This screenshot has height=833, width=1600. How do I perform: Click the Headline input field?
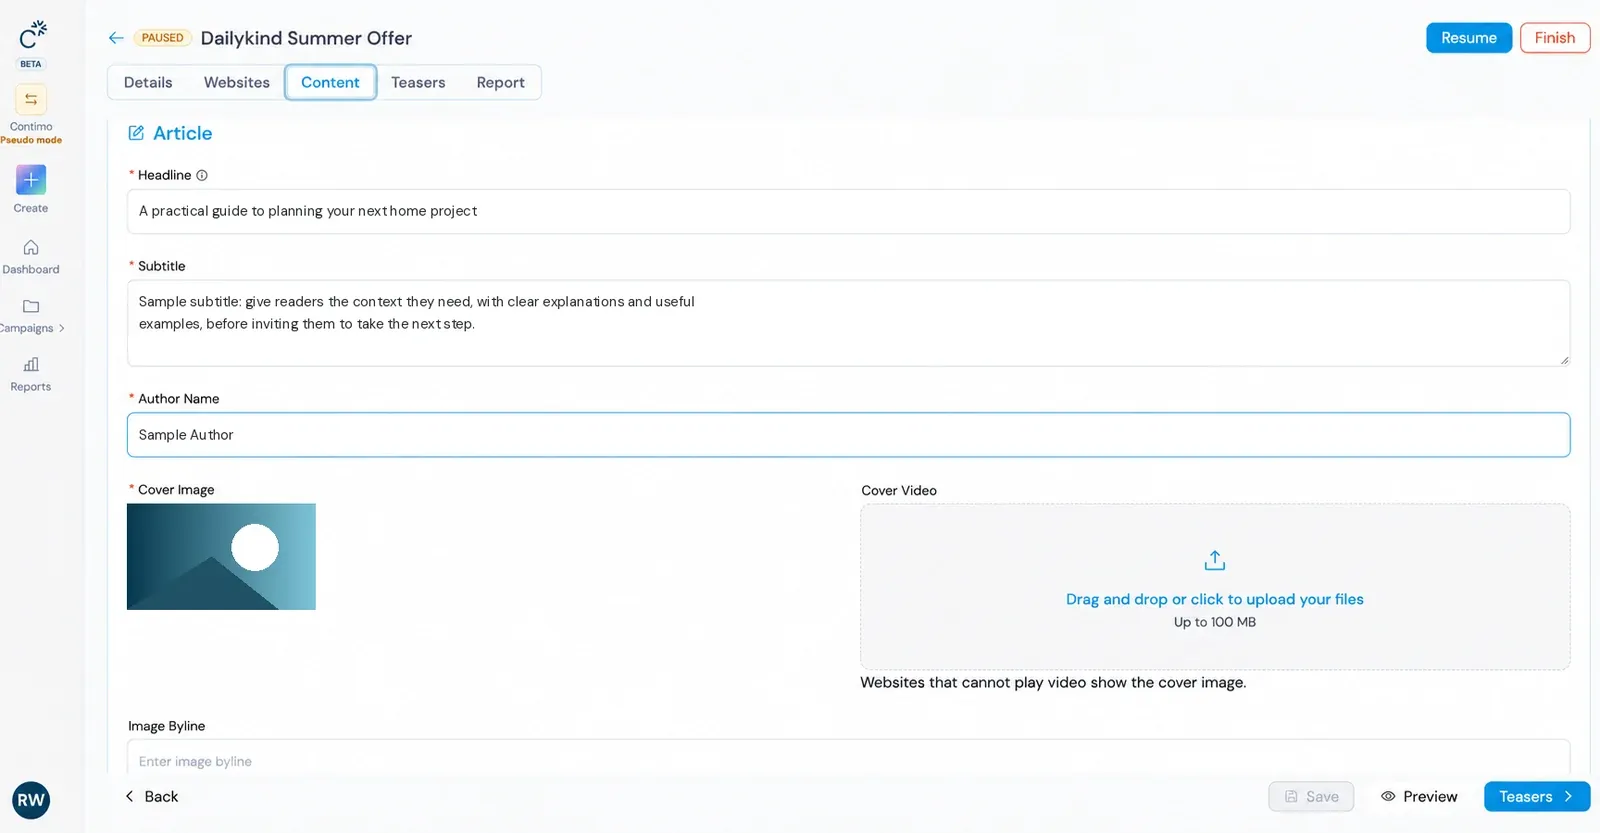click(848, 211)
